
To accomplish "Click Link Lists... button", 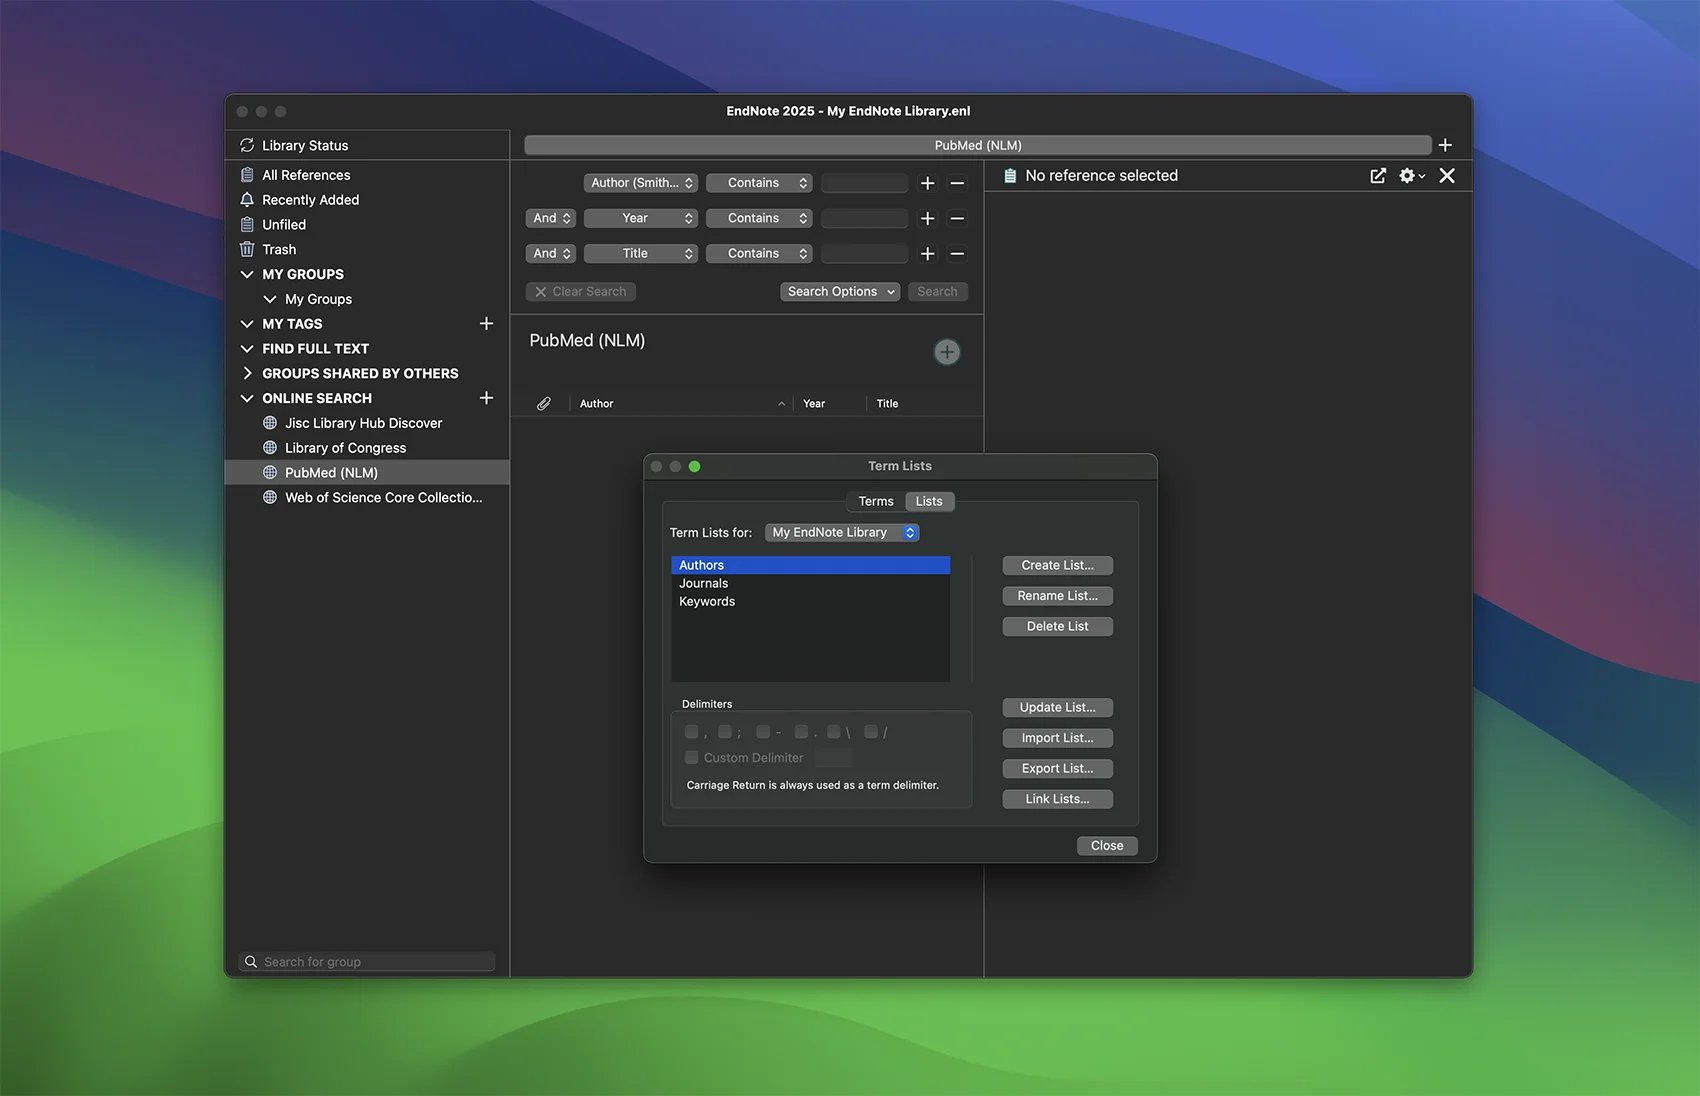I will click(x=1058, y=799).
